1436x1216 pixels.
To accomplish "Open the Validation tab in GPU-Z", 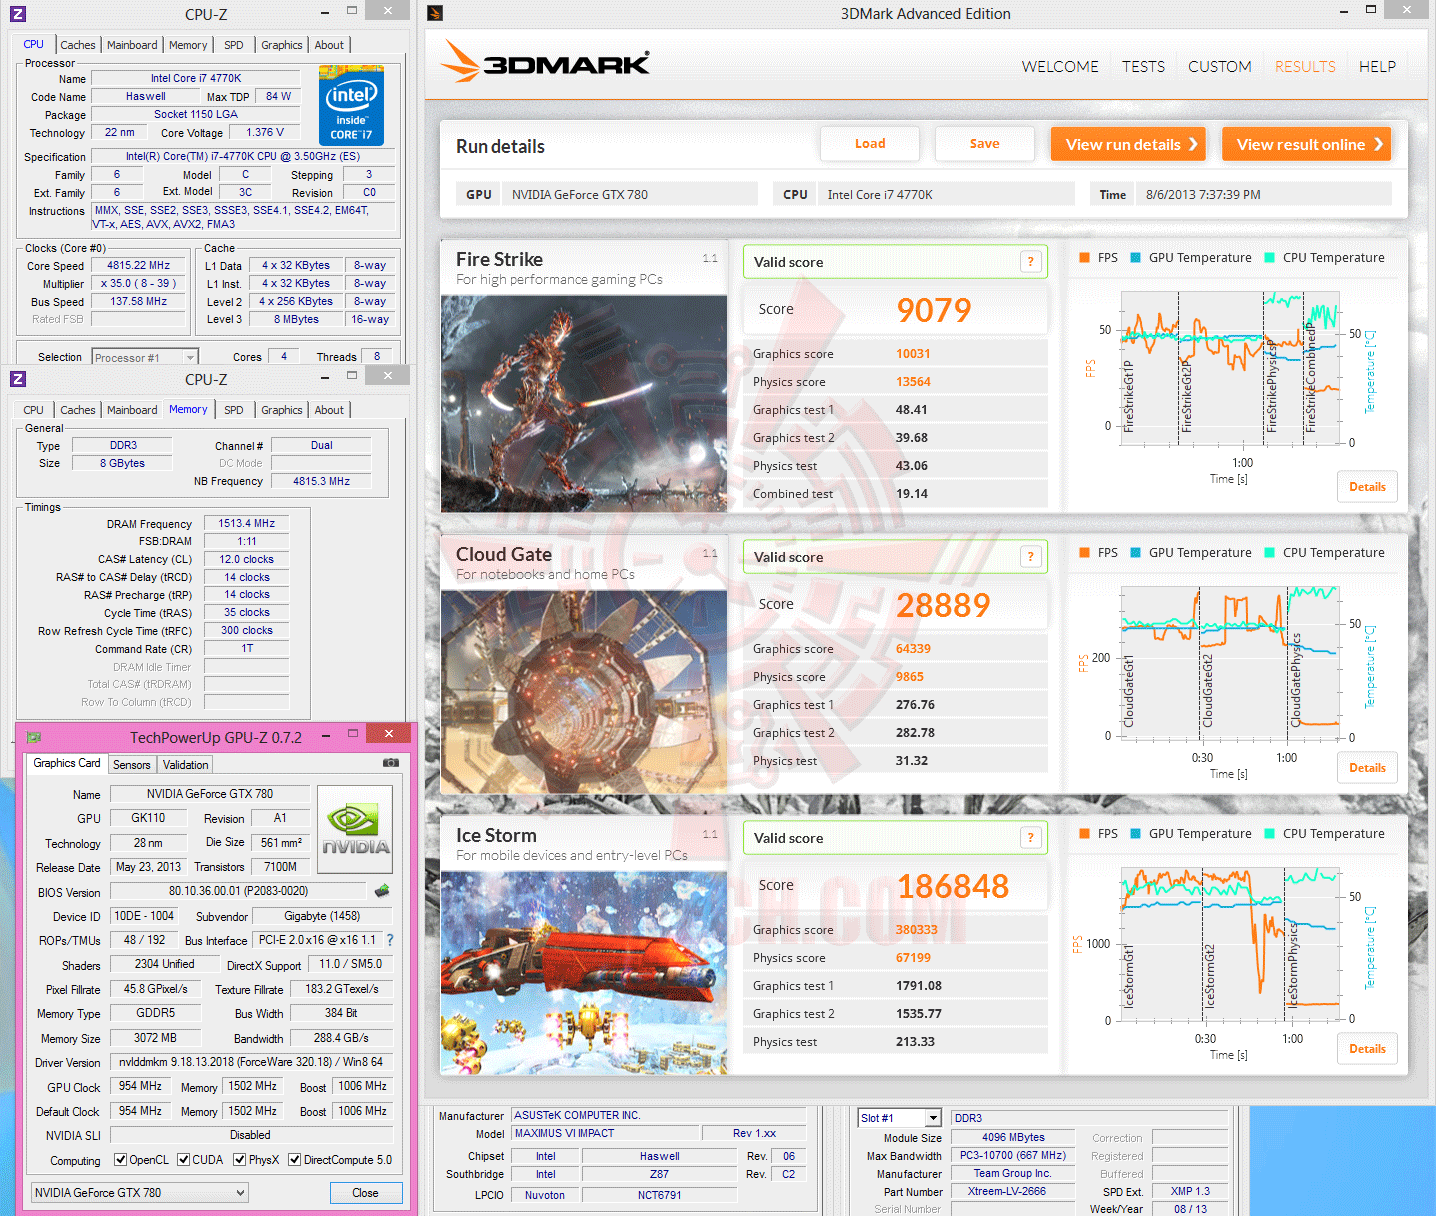I will [186, 765].
